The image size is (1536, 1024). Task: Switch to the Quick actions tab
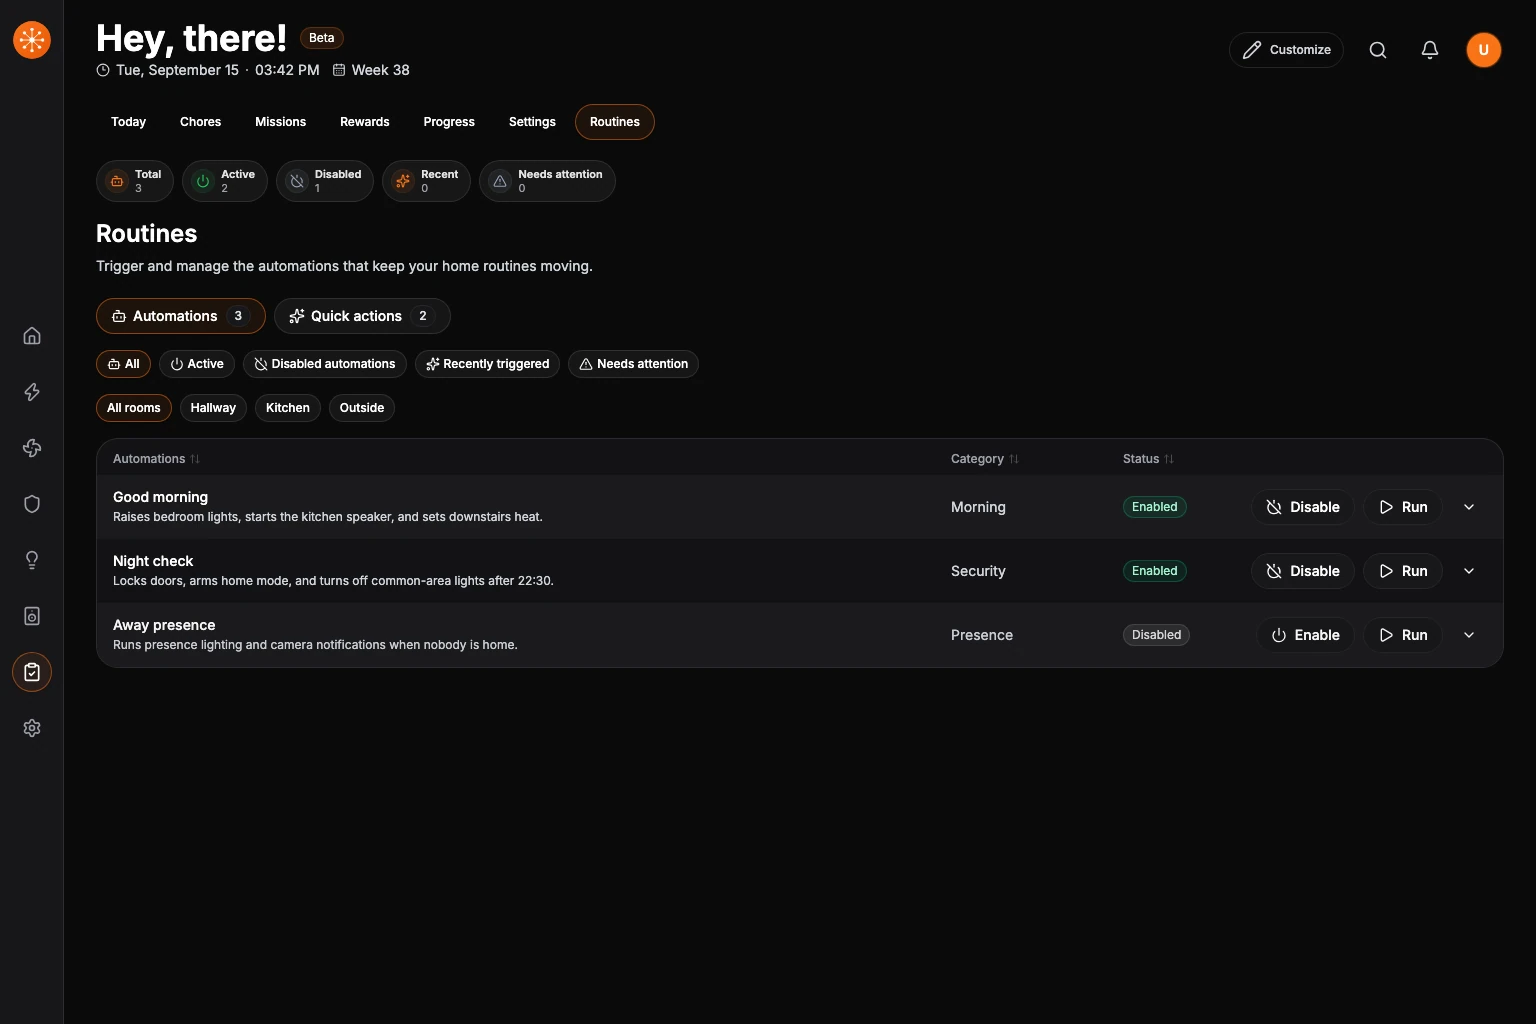[362, 316]
